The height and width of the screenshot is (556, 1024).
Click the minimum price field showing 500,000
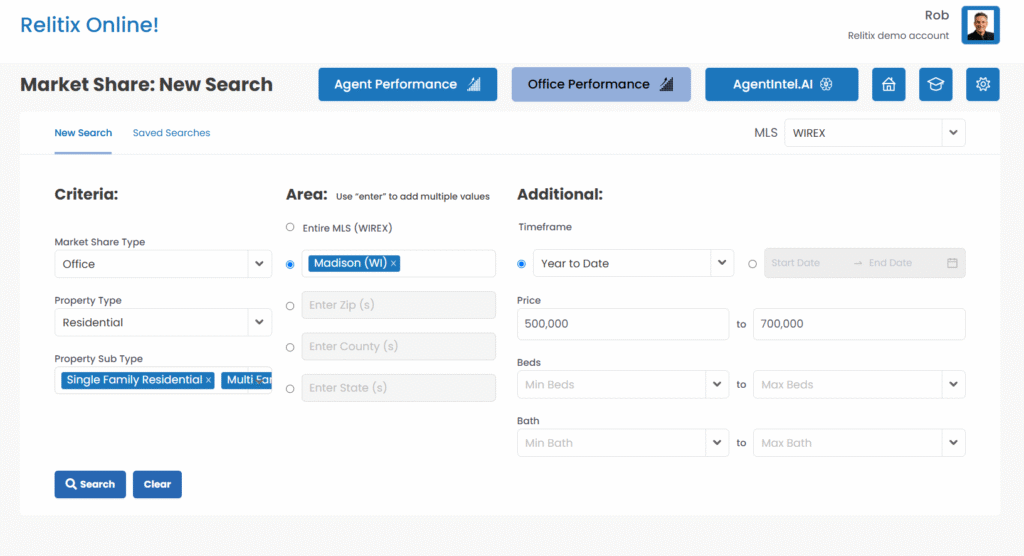coord(622,324)
